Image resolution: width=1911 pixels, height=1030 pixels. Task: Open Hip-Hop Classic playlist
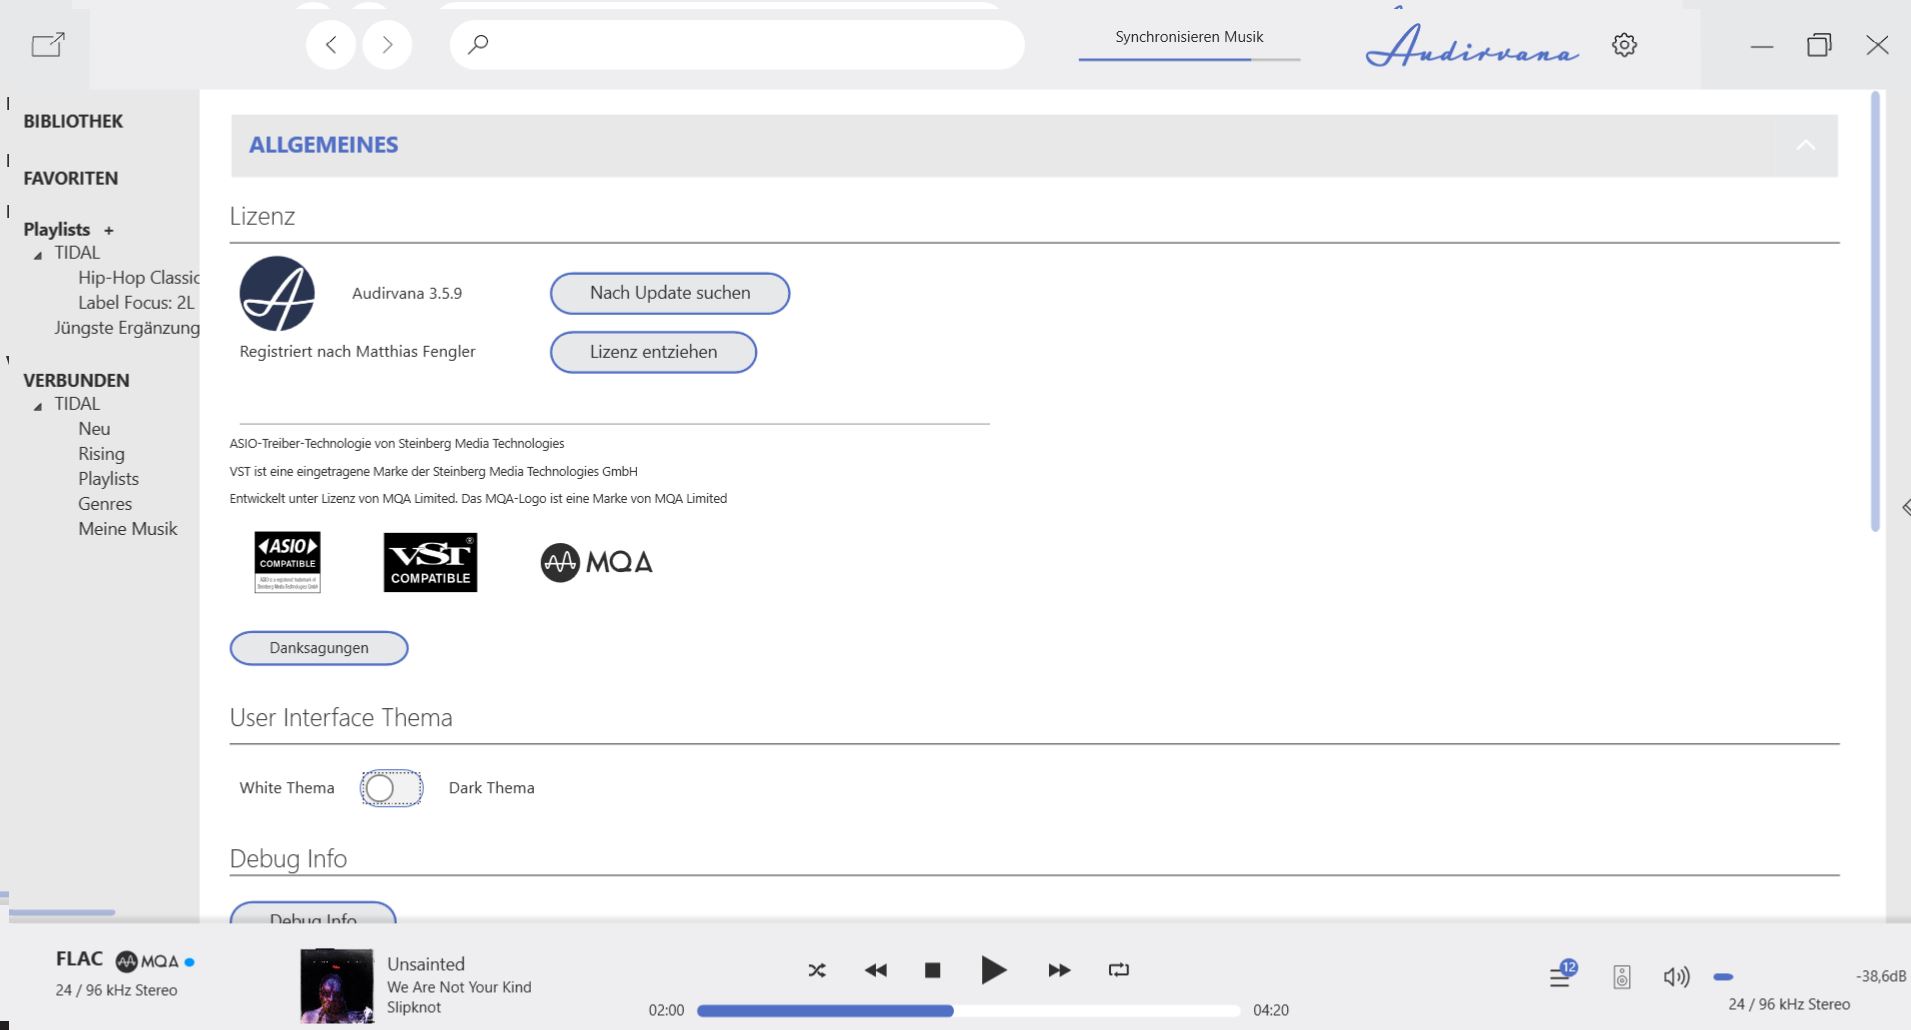(x=138, y=277)
